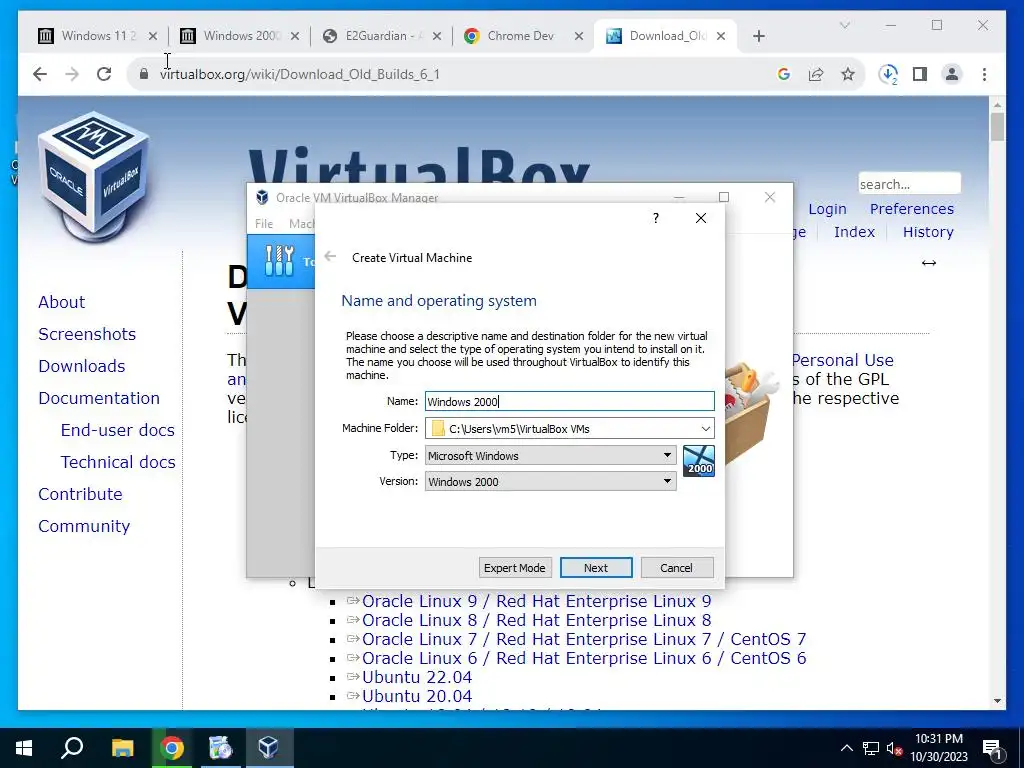This screenshot has height=768, width=1024.
Task: Click the wizard back arrow
Action: pos(330,257)
